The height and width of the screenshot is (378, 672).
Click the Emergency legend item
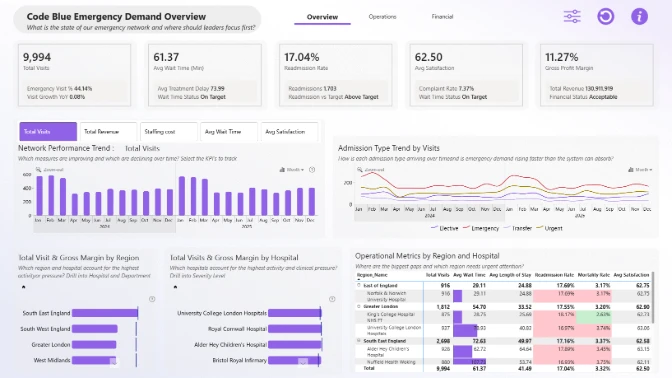click(x=481, y=228)
